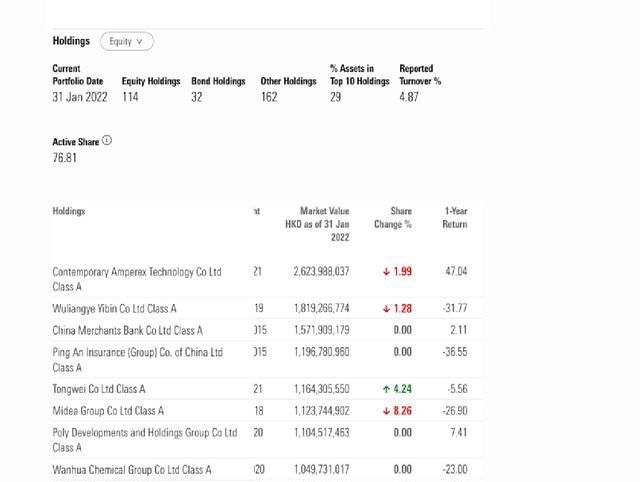
Task: Select market value 2,623,988,037
Action: click(x=321, y=272)
